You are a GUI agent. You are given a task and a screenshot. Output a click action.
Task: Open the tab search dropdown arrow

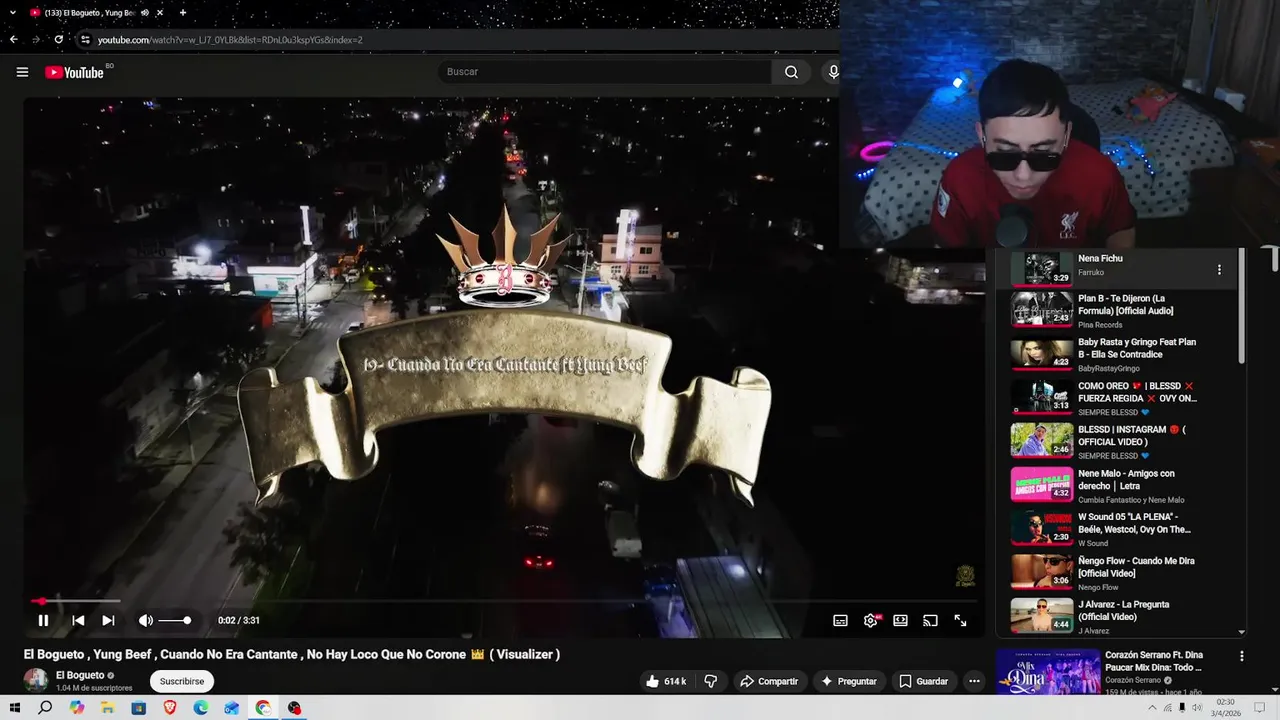(12, 12)
